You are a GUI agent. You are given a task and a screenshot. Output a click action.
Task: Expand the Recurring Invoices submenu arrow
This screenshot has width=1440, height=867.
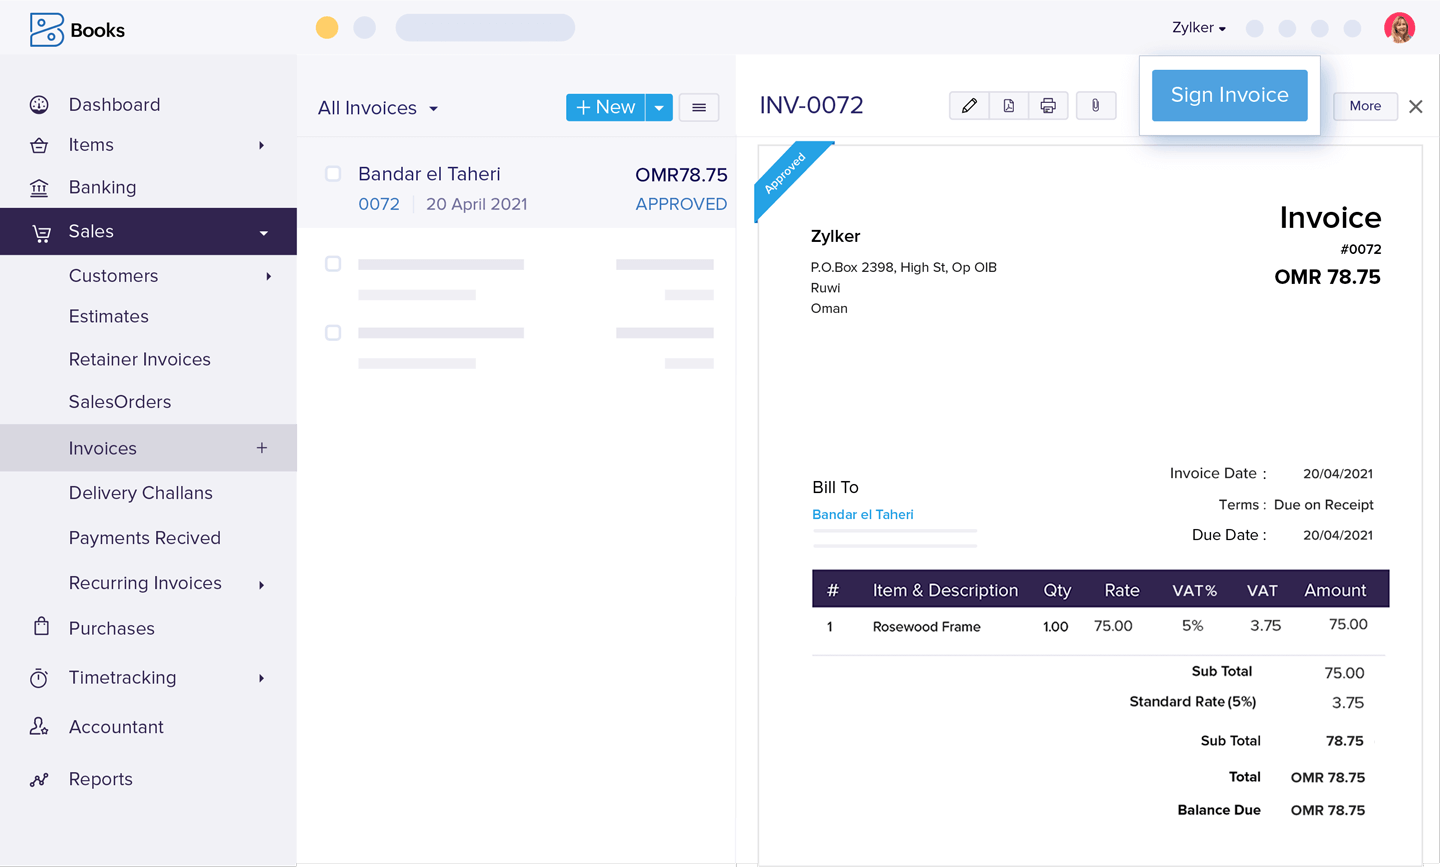click(262, 585)
